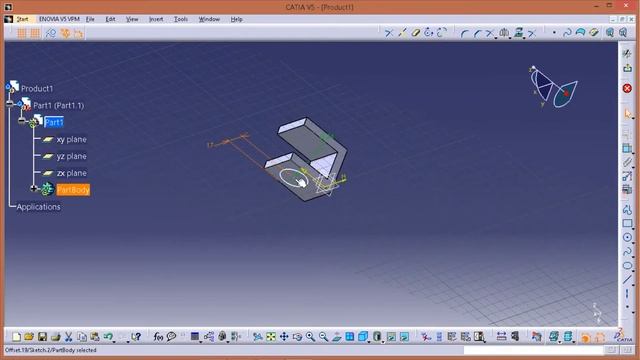Click the Point tool in top toolbar
Screen dimensions: 640x360
[x=554, y=33]
